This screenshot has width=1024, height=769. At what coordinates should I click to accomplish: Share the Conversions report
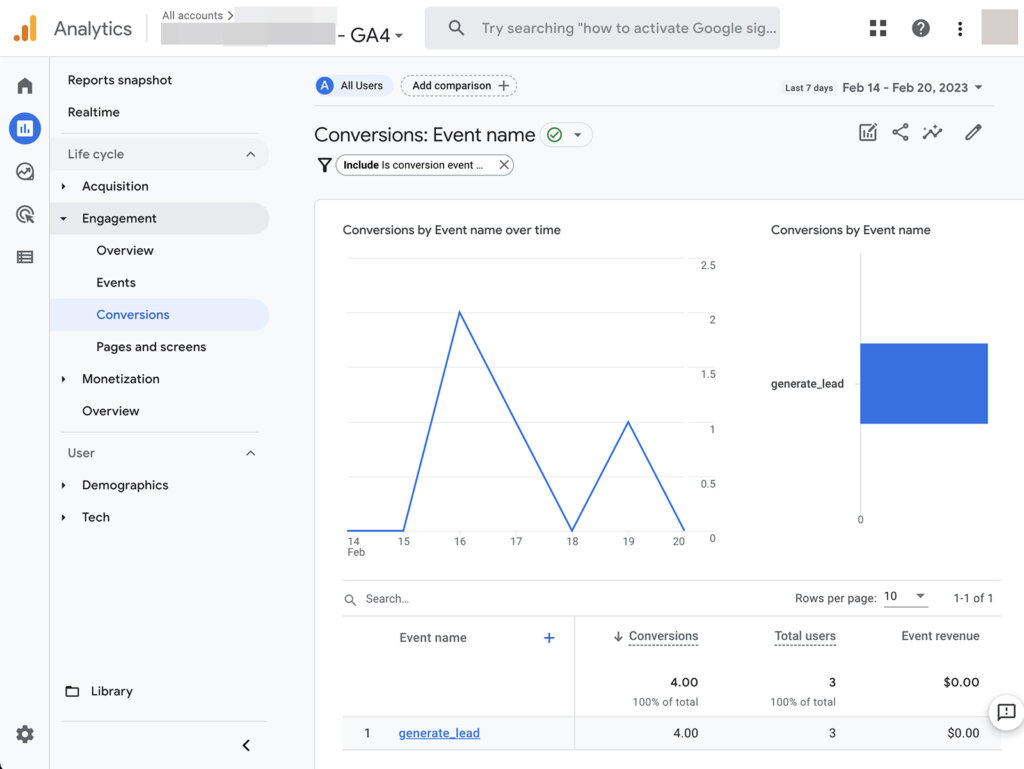(x=900, y=131)
